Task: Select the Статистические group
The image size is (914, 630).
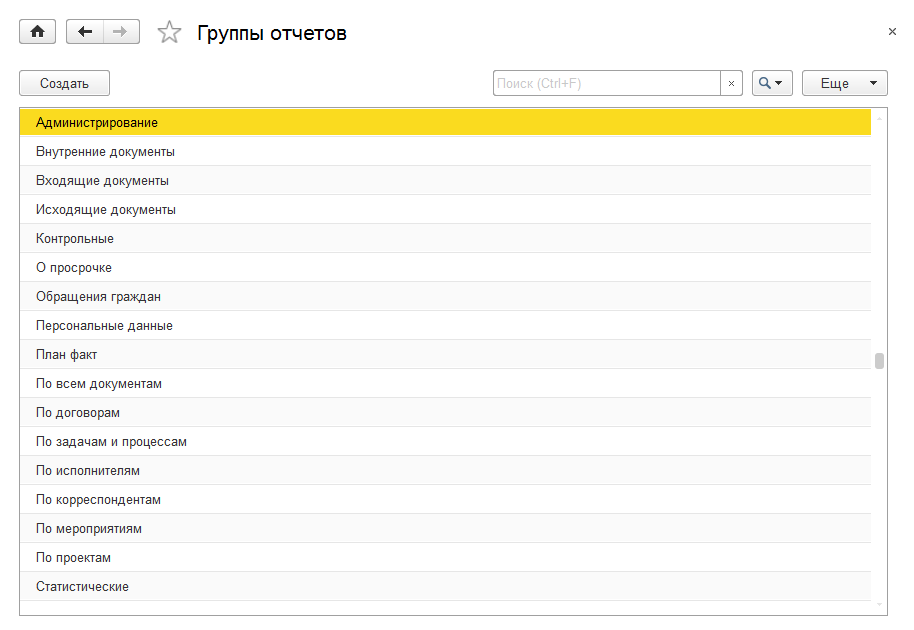Action: click(x=82, y=587)
